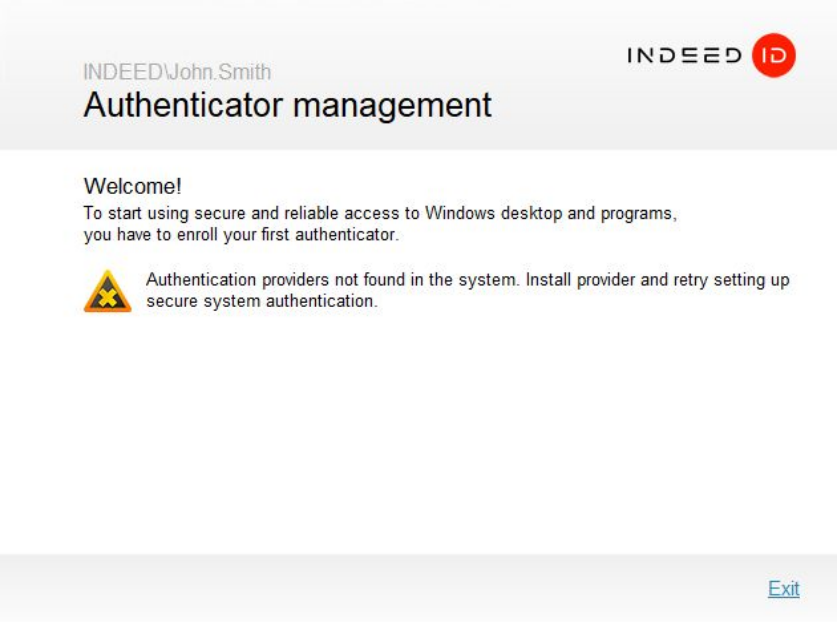Click the word 'Windows' in description
Viewport: 840px width, 622px height.
460,213
